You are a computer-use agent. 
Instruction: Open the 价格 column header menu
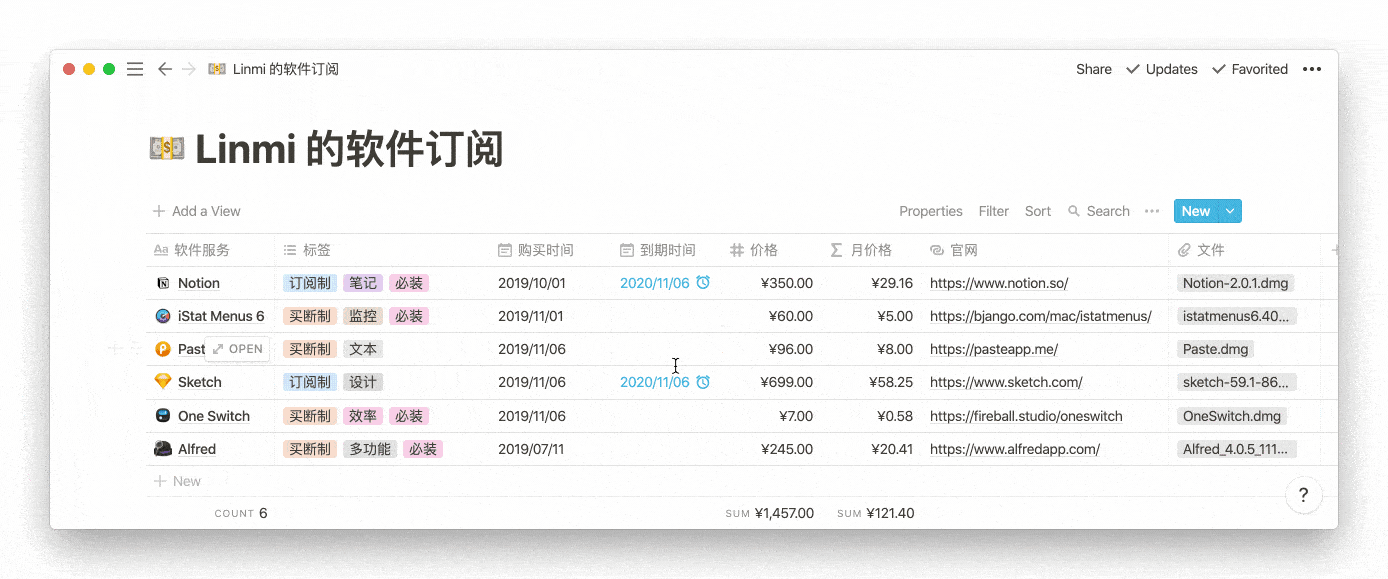(771, 250)
